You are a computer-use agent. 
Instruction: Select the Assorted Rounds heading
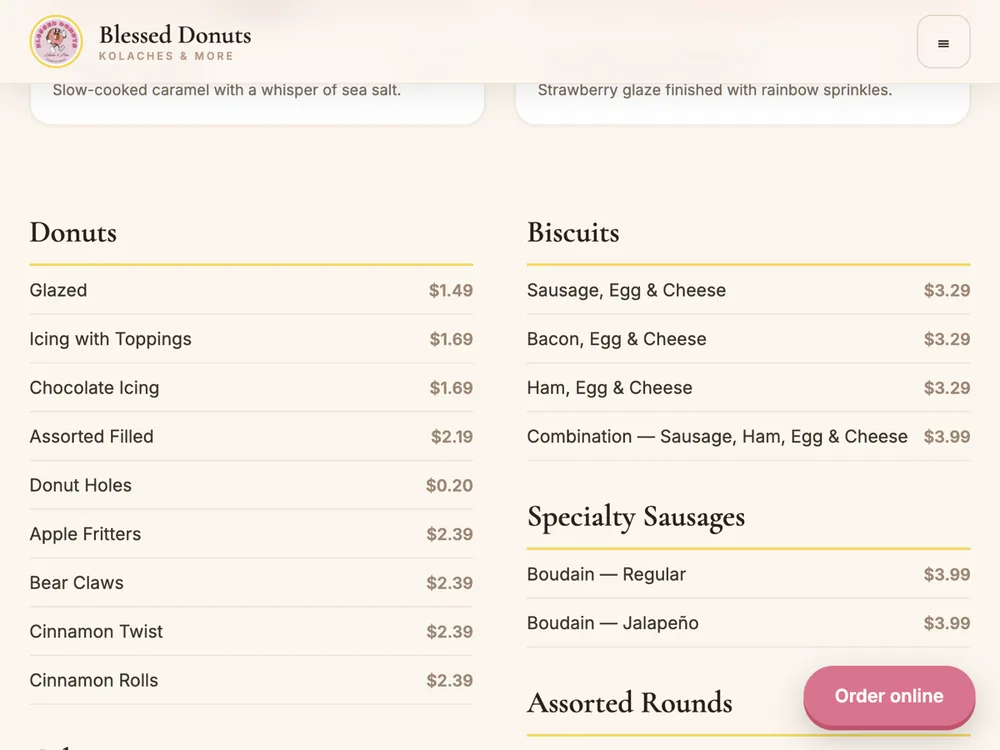(x=629, y=702)
